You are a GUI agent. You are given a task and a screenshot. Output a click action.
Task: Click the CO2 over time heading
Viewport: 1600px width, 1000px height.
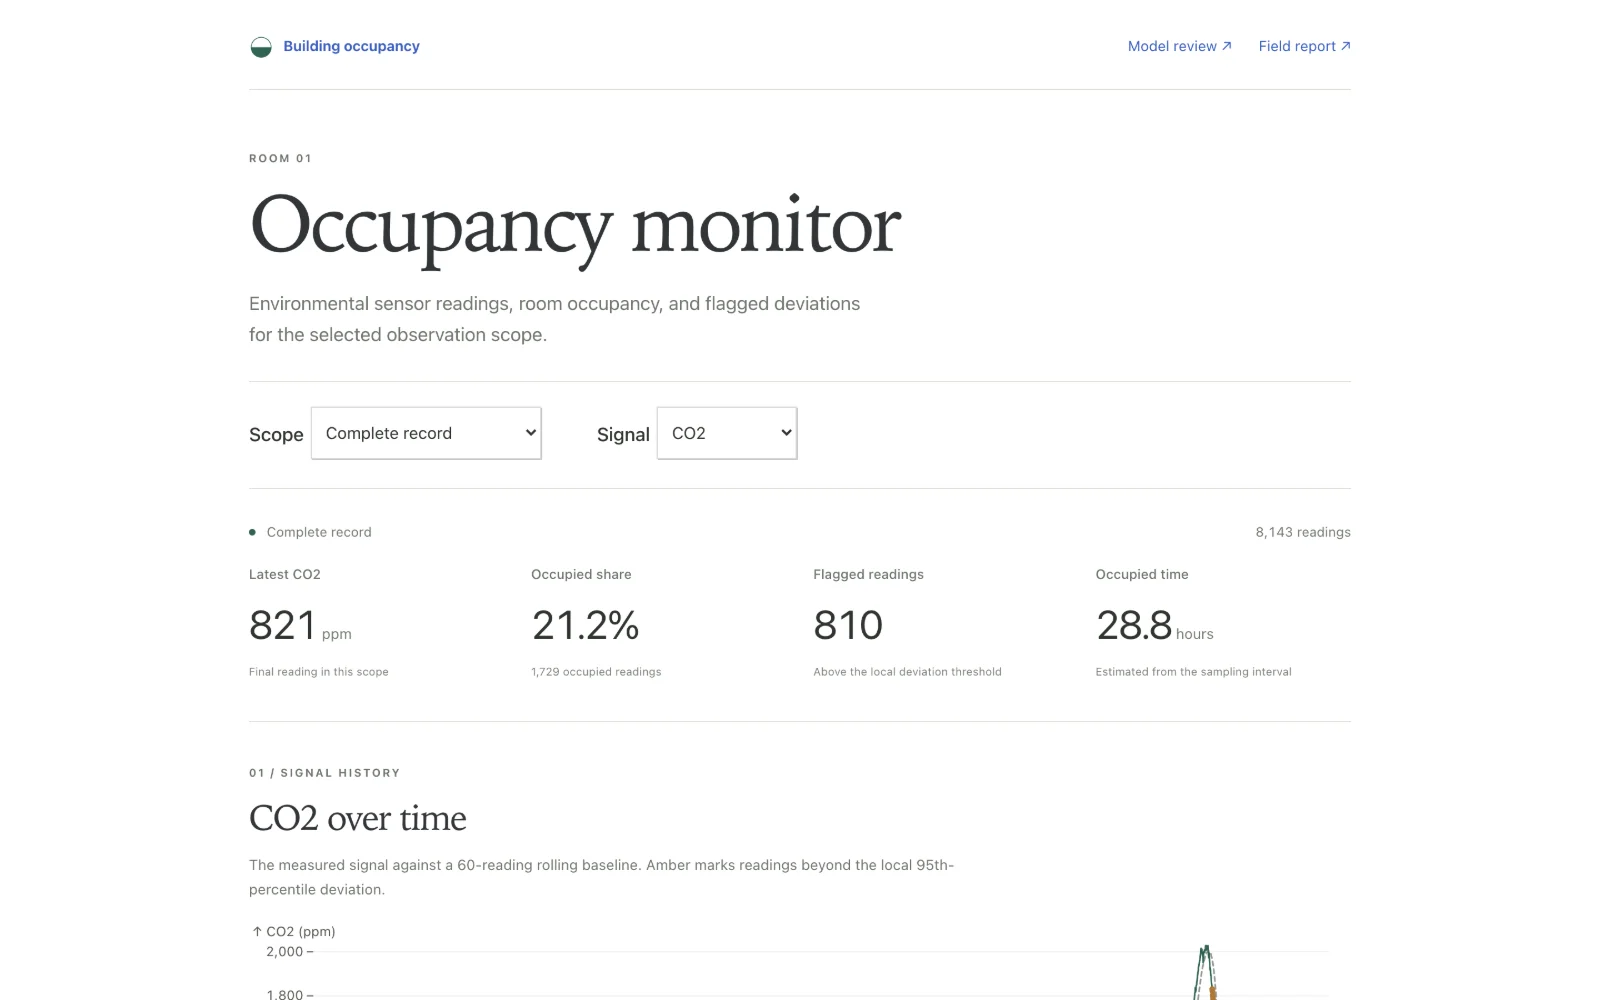pyautogui.click(x=358, y=819)
